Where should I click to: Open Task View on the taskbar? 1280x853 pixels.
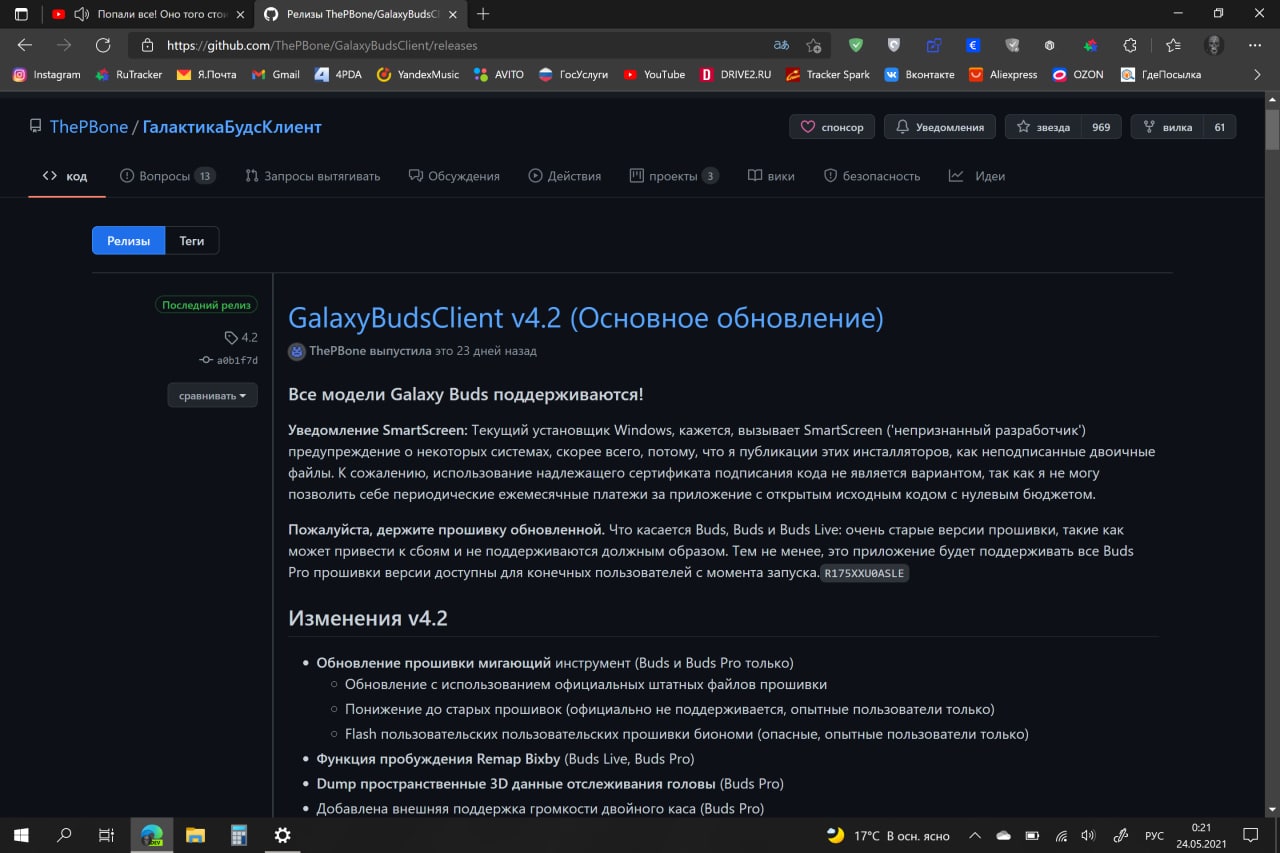(x=107, y=834)
